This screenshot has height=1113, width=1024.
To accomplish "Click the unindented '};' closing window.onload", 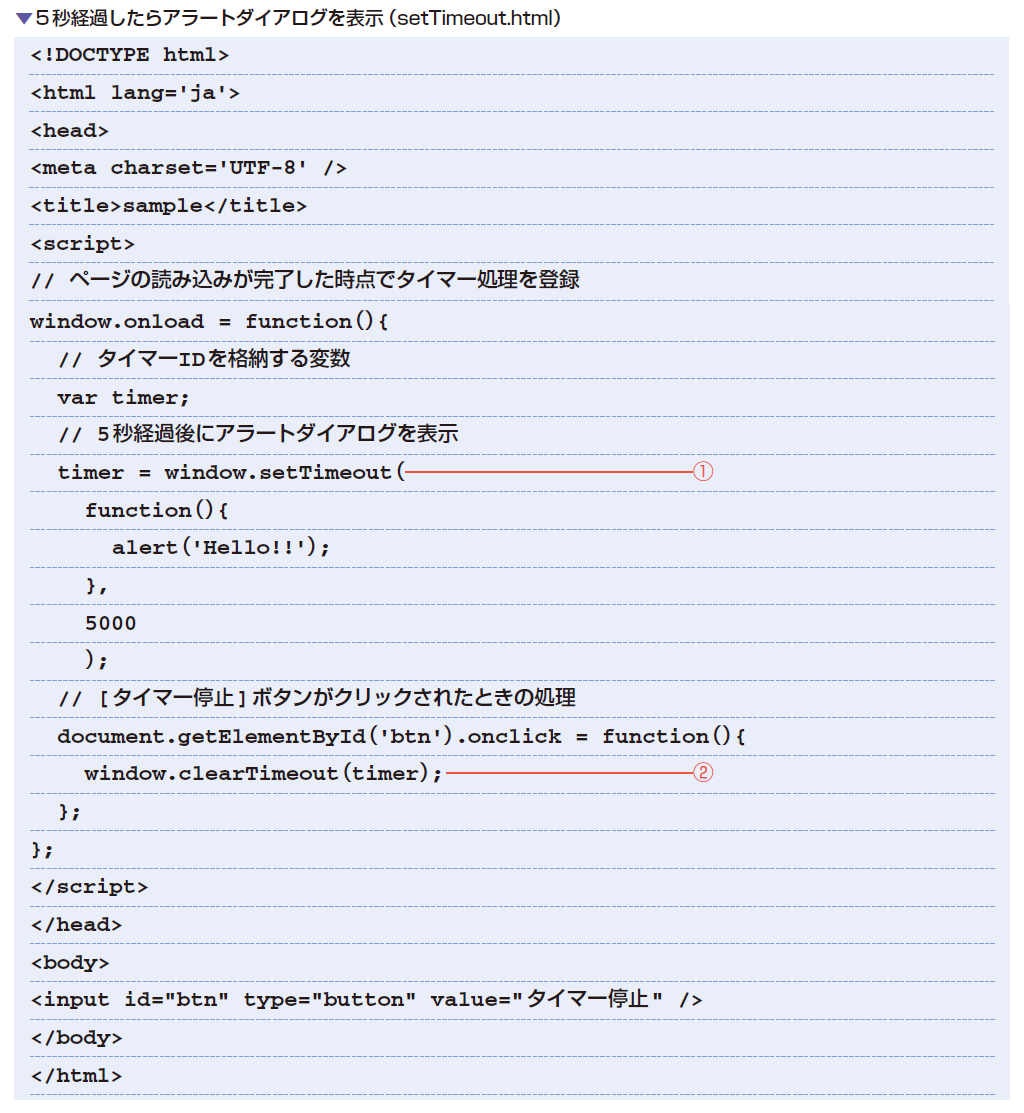I will click(42, 850).
